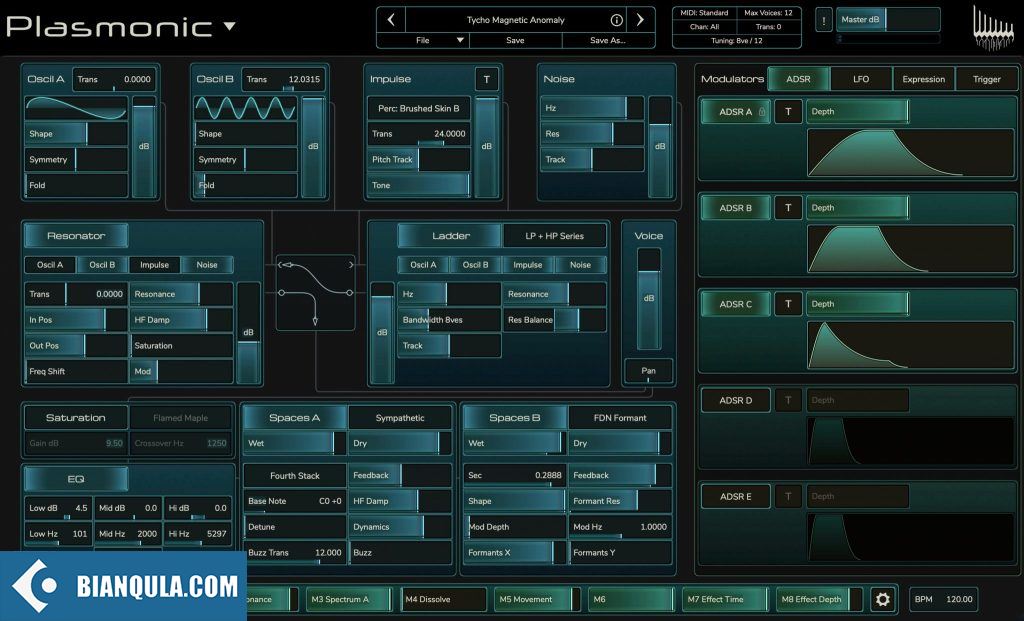
Task: Open the Ladder filter type selector
Action: pyautogui.click(x=451, y=236)
